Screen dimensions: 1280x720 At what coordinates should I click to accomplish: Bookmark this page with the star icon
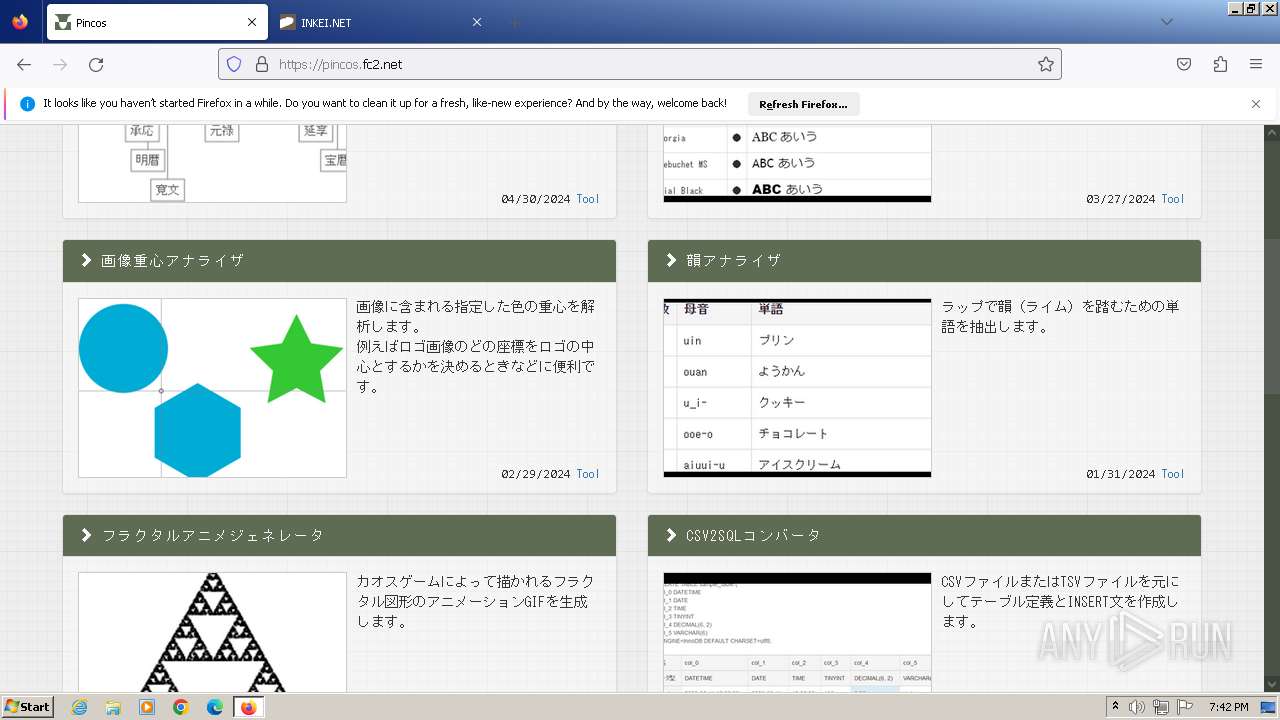tap(1046, 64)
